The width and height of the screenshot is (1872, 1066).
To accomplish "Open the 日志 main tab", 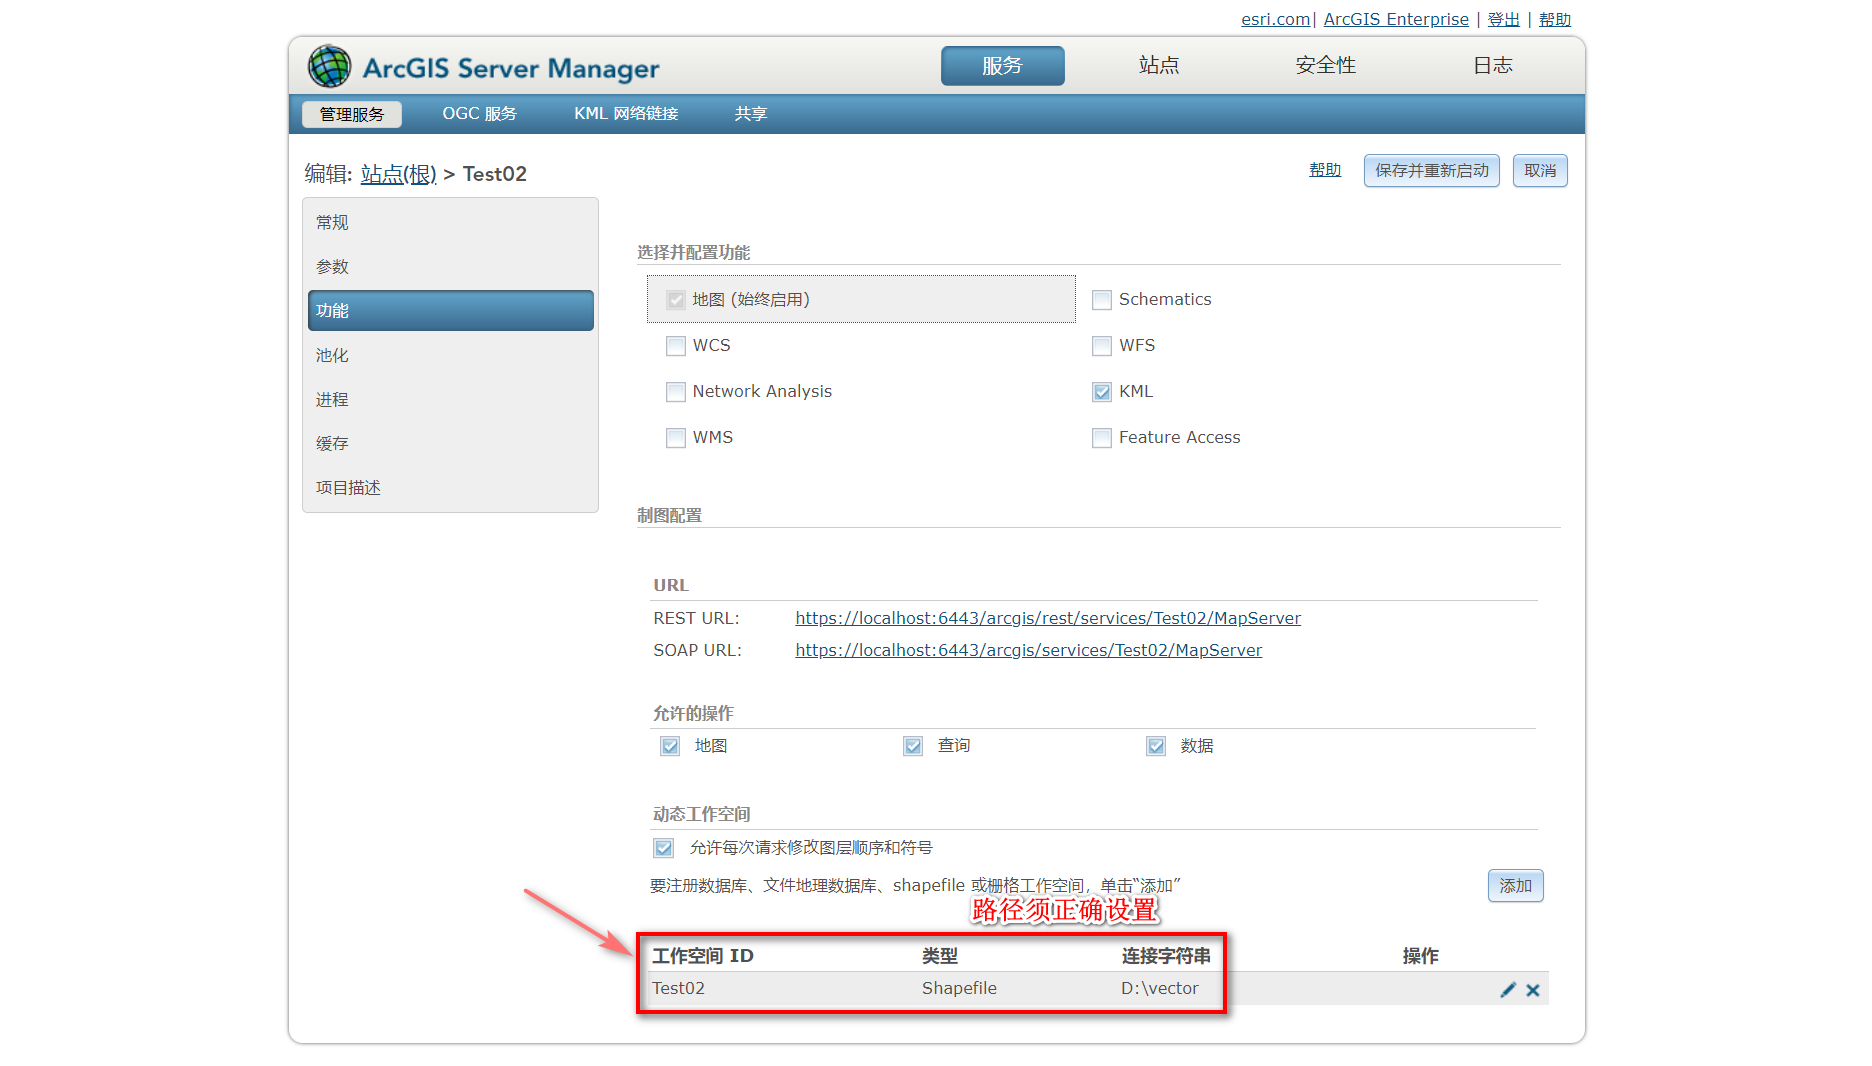I will (x=1493, y=66).
